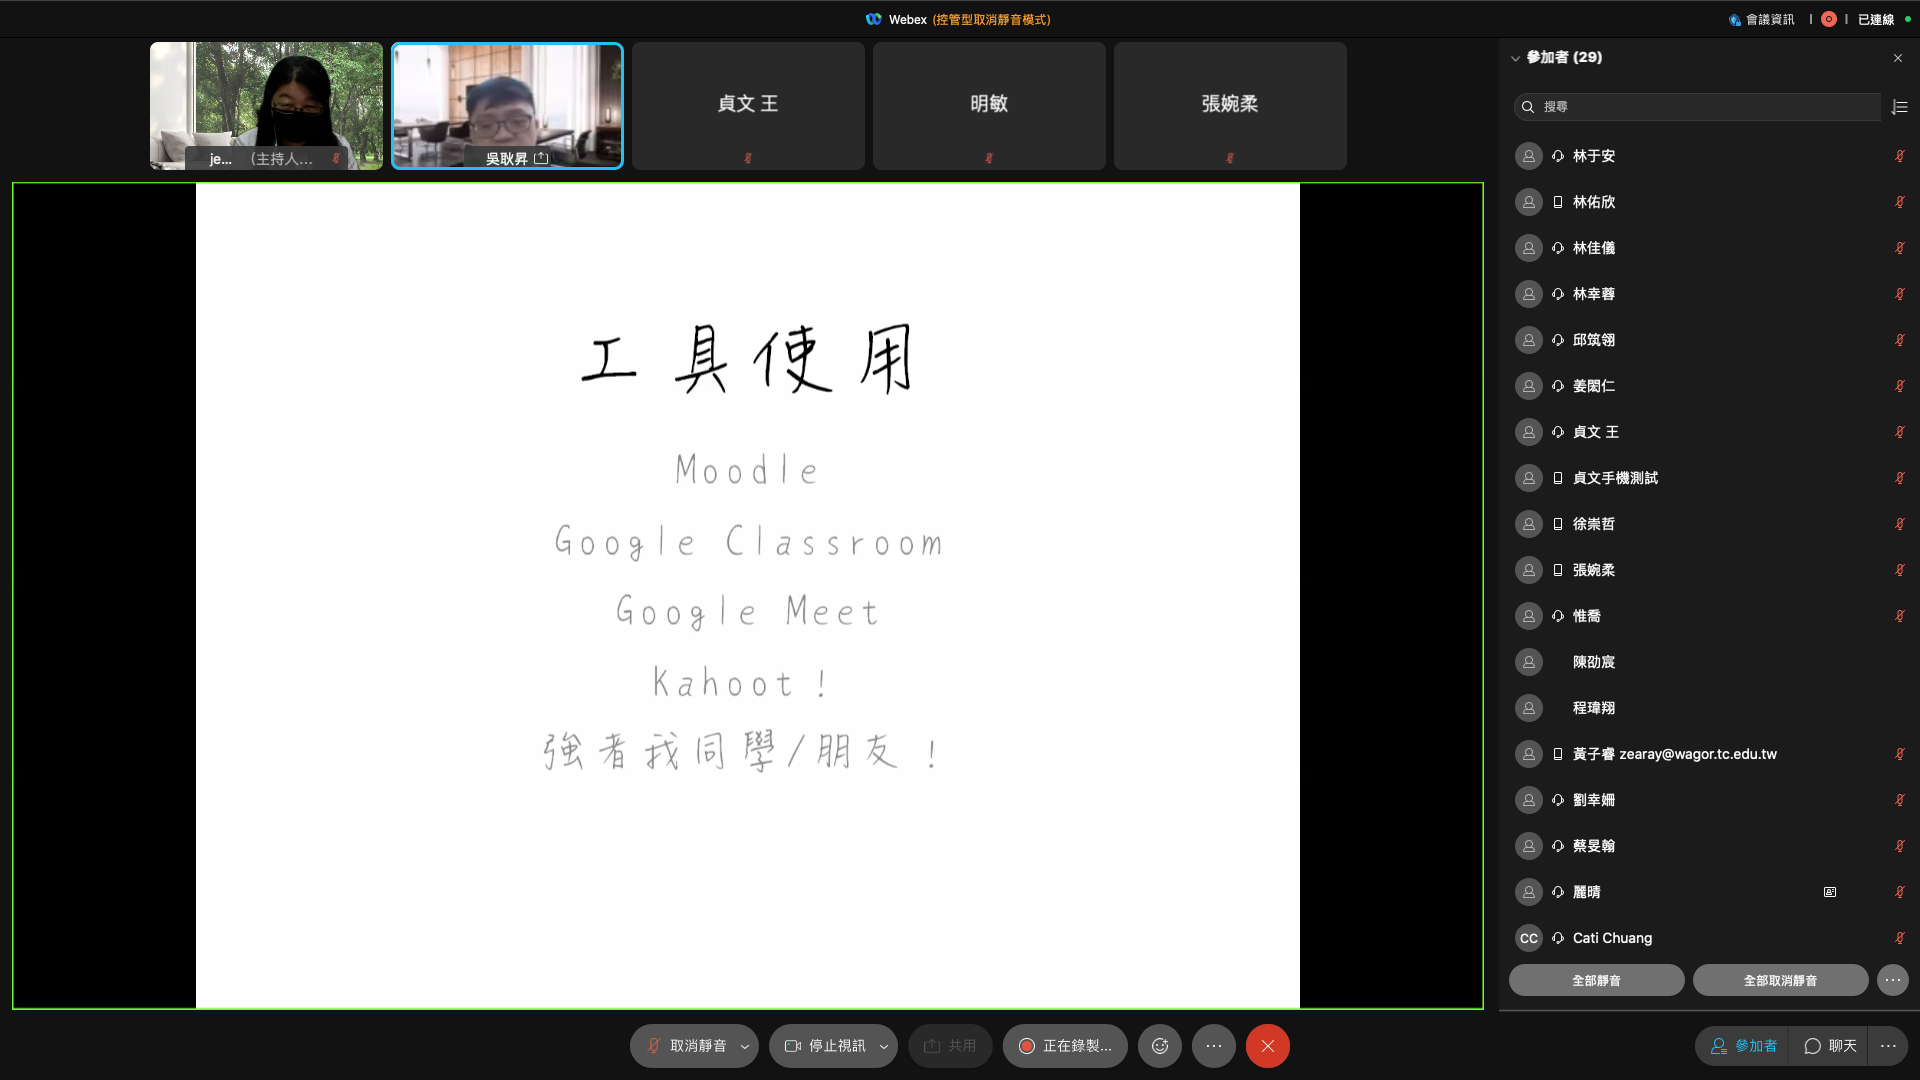Open the sort participants list icon

pyautogui.click(x=1900, y=107)
